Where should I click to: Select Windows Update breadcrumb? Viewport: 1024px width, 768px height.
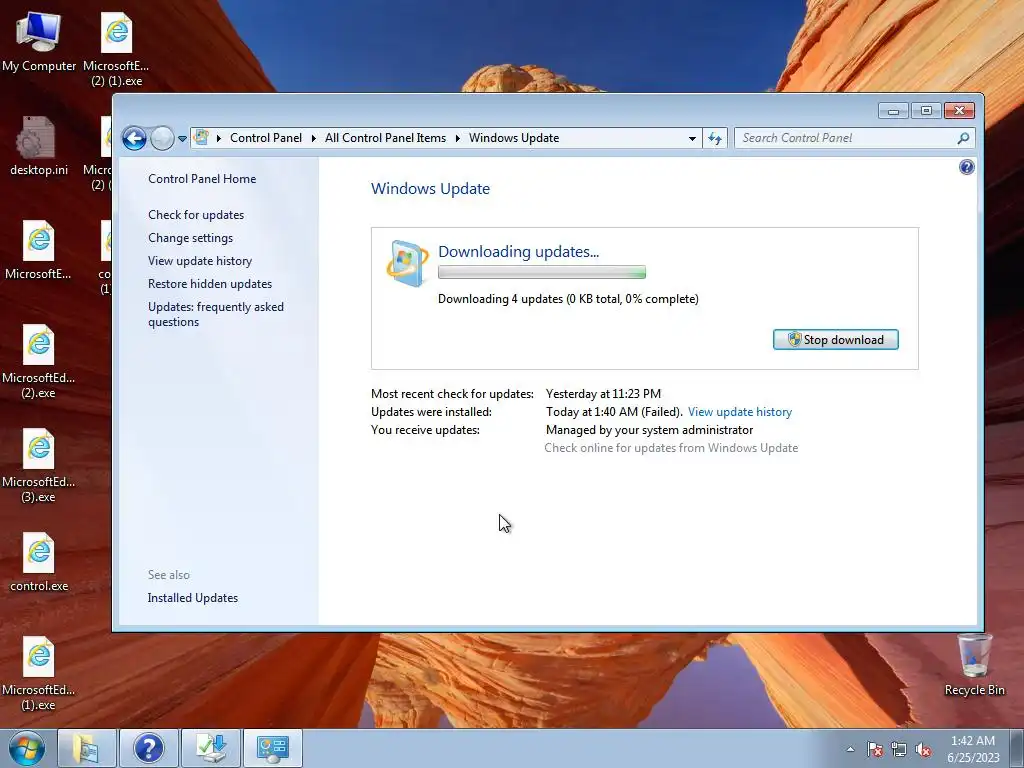point(514,138)
